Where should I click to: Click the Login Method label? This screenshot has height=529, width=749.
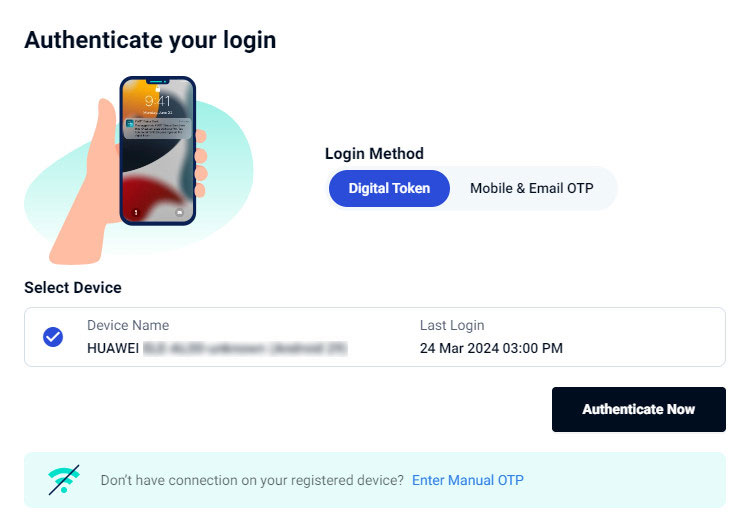(x=374, y=154)
